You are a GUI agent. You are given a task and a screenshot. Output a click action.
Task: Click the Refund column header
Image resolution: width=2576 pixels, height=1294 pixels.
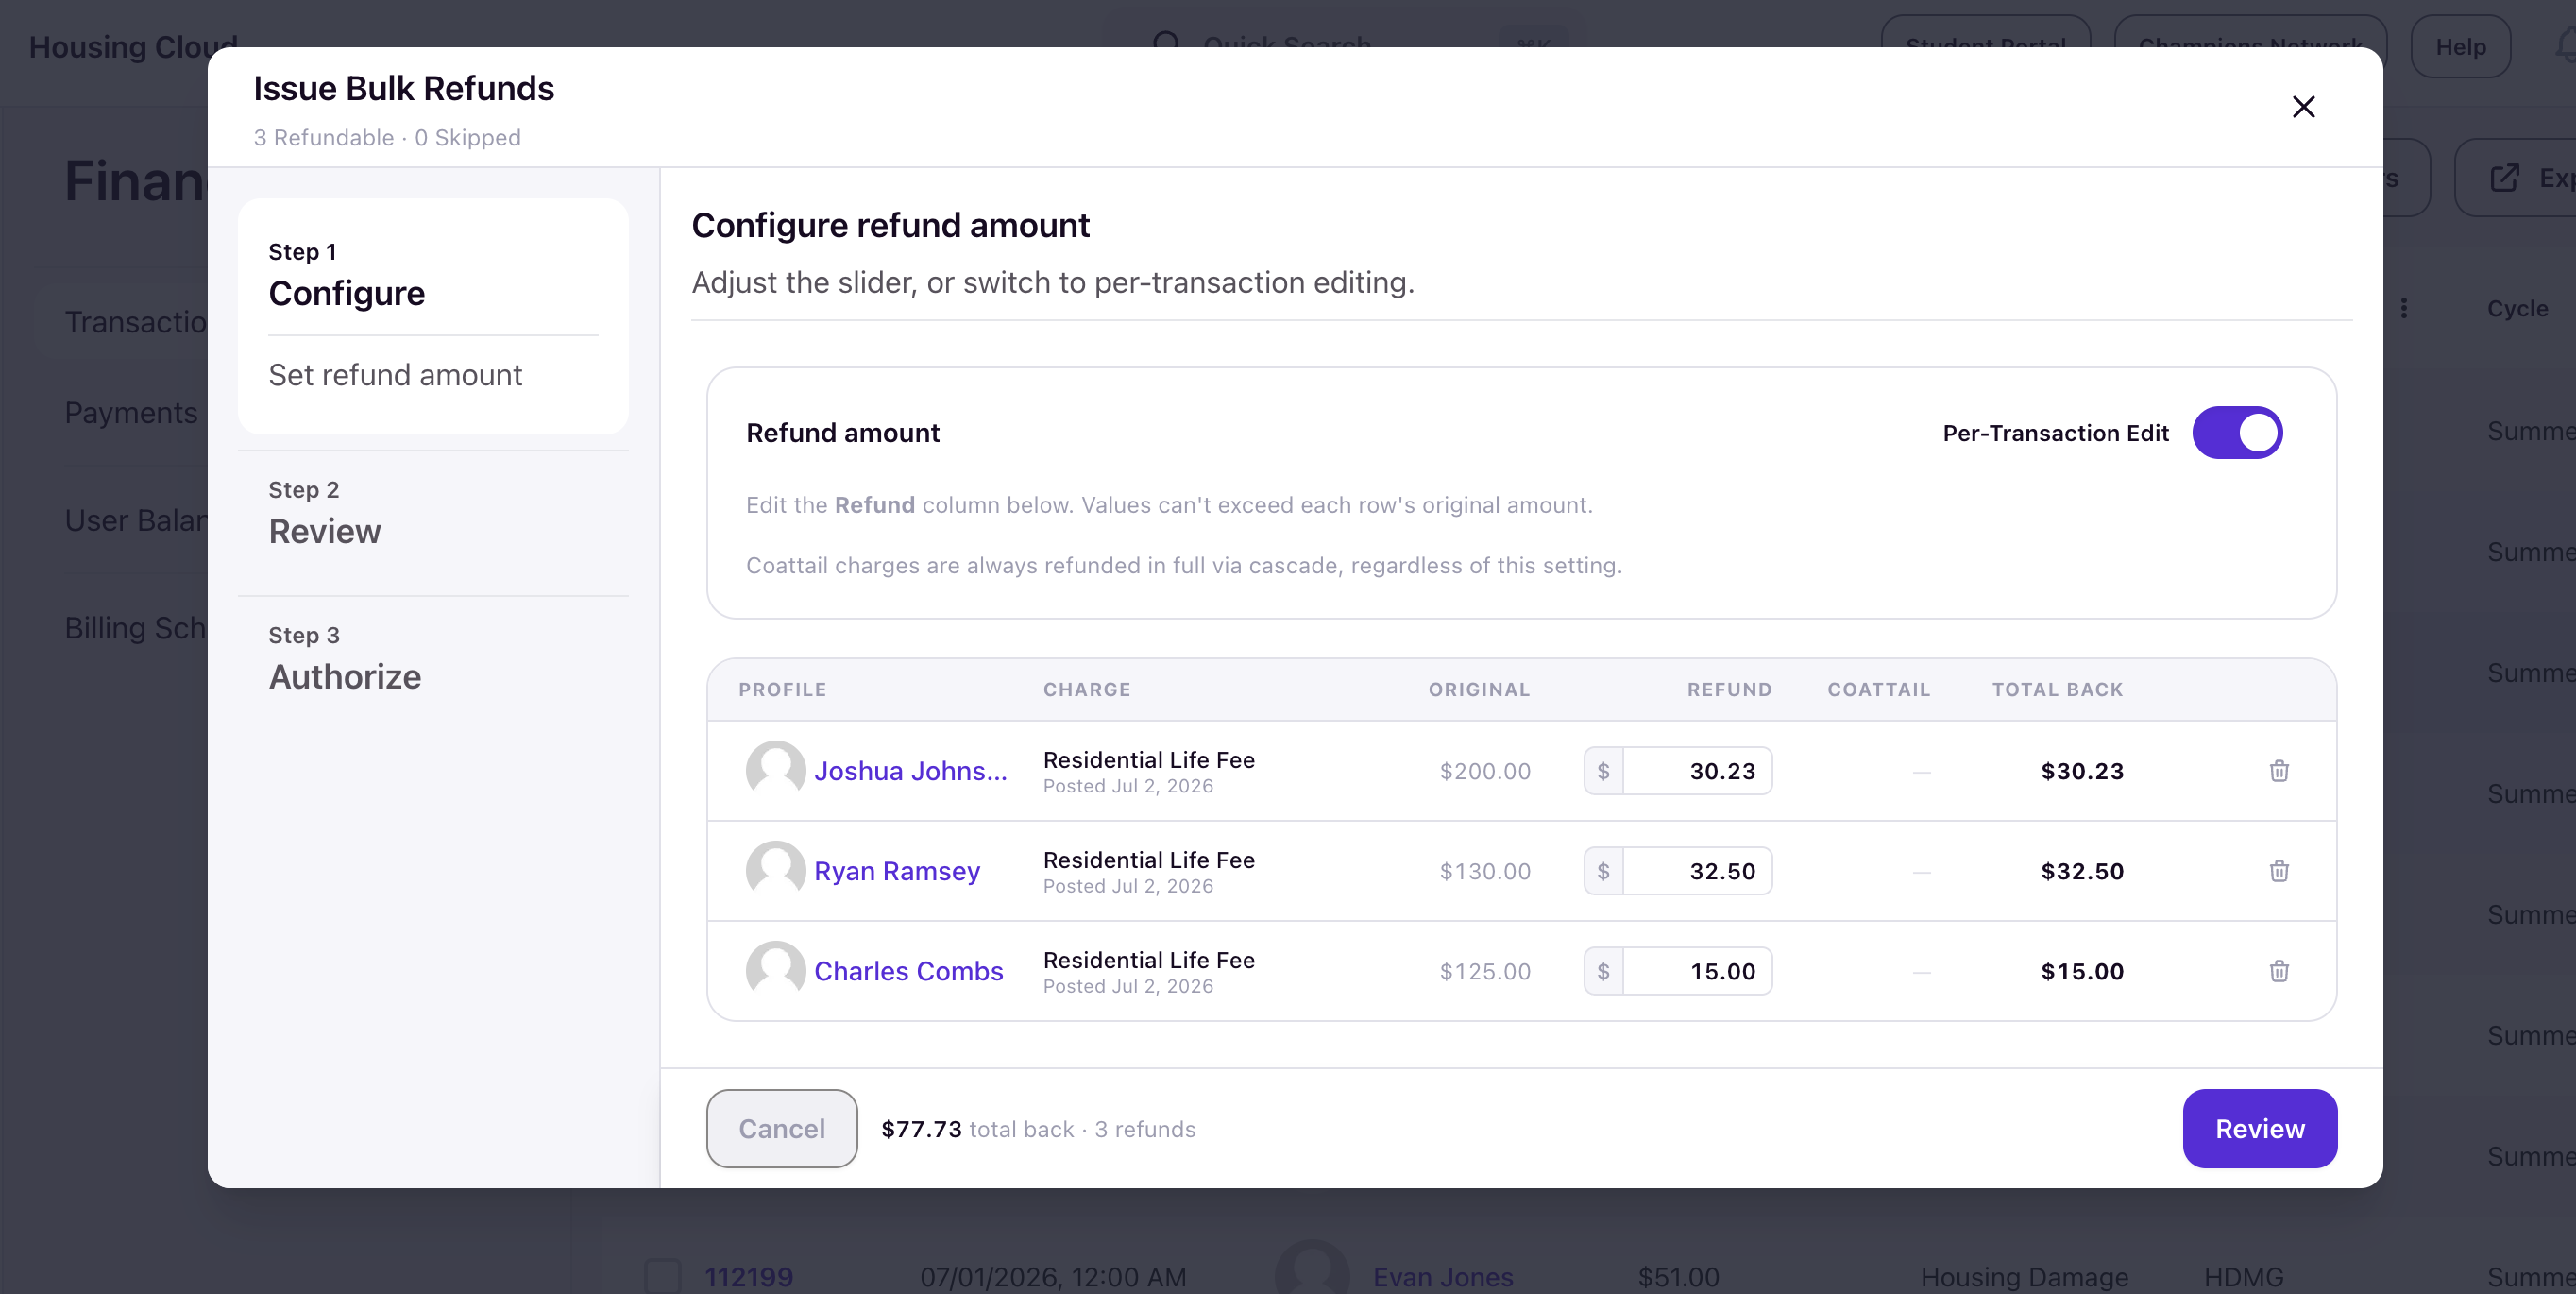[1729, 689]
